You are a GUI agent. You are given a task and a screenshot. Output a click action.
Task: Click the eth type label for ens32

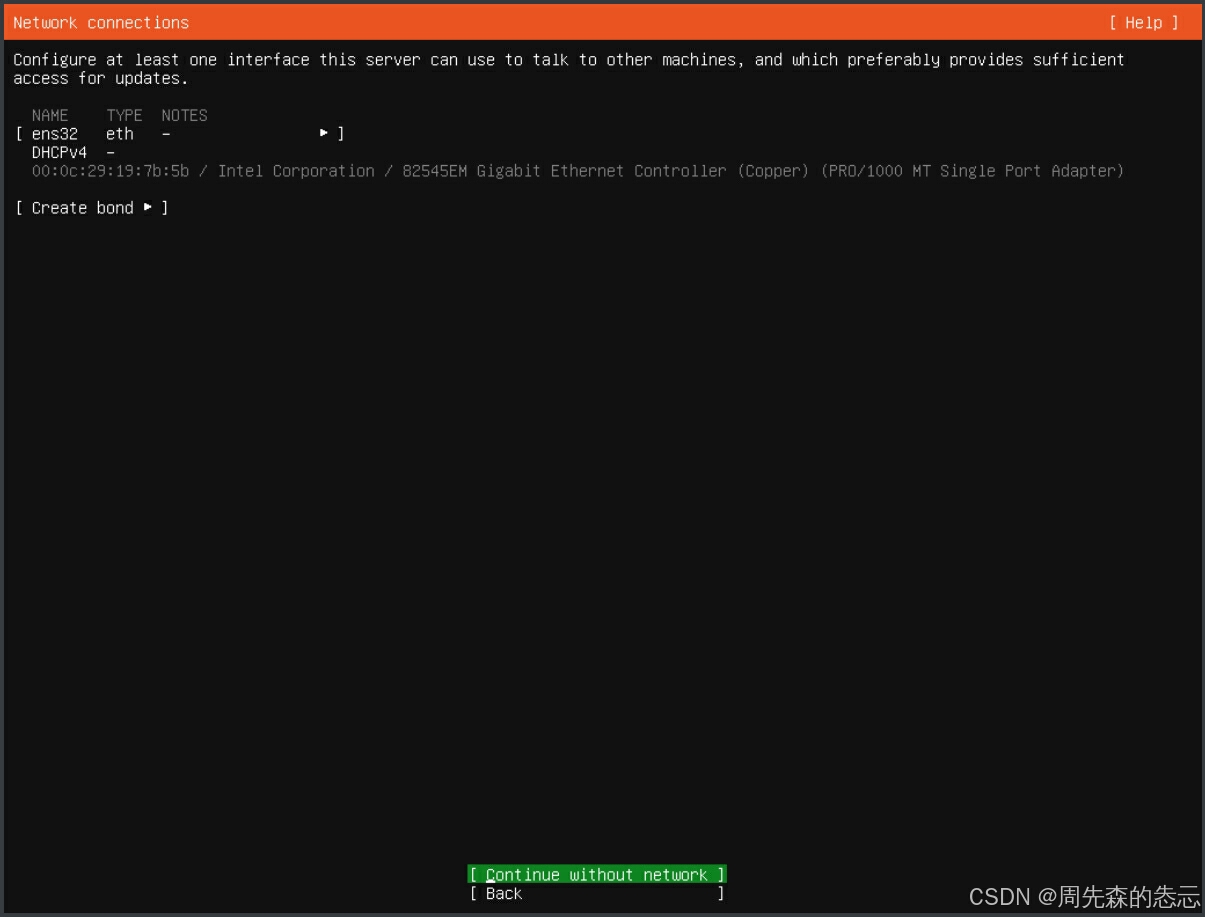click(x=120, y=133)
